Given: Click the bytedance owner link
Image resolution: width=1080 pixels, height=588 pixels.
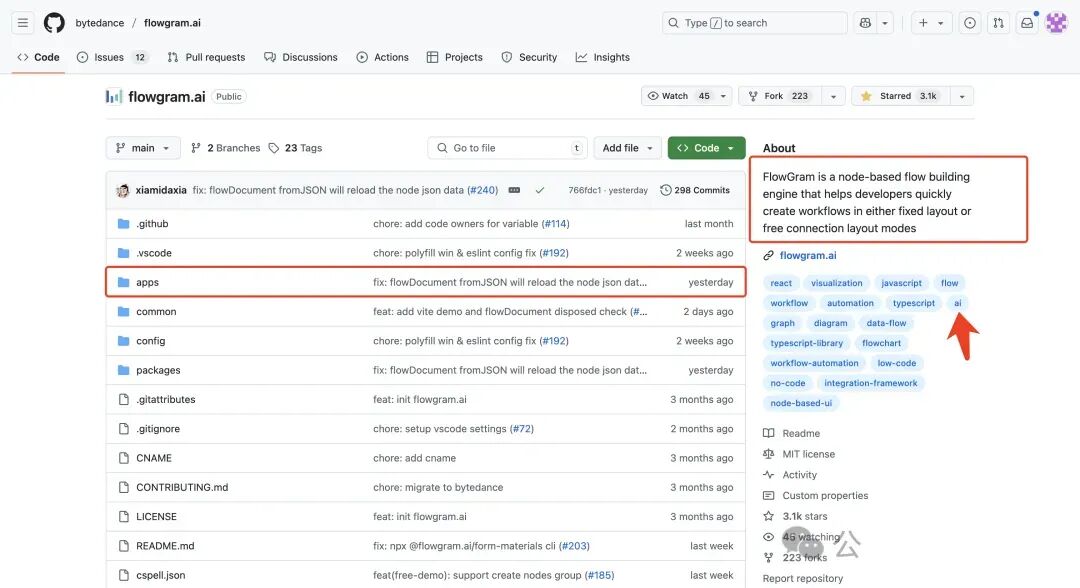Looking at the screenshot, I should (x=100, y=23).
